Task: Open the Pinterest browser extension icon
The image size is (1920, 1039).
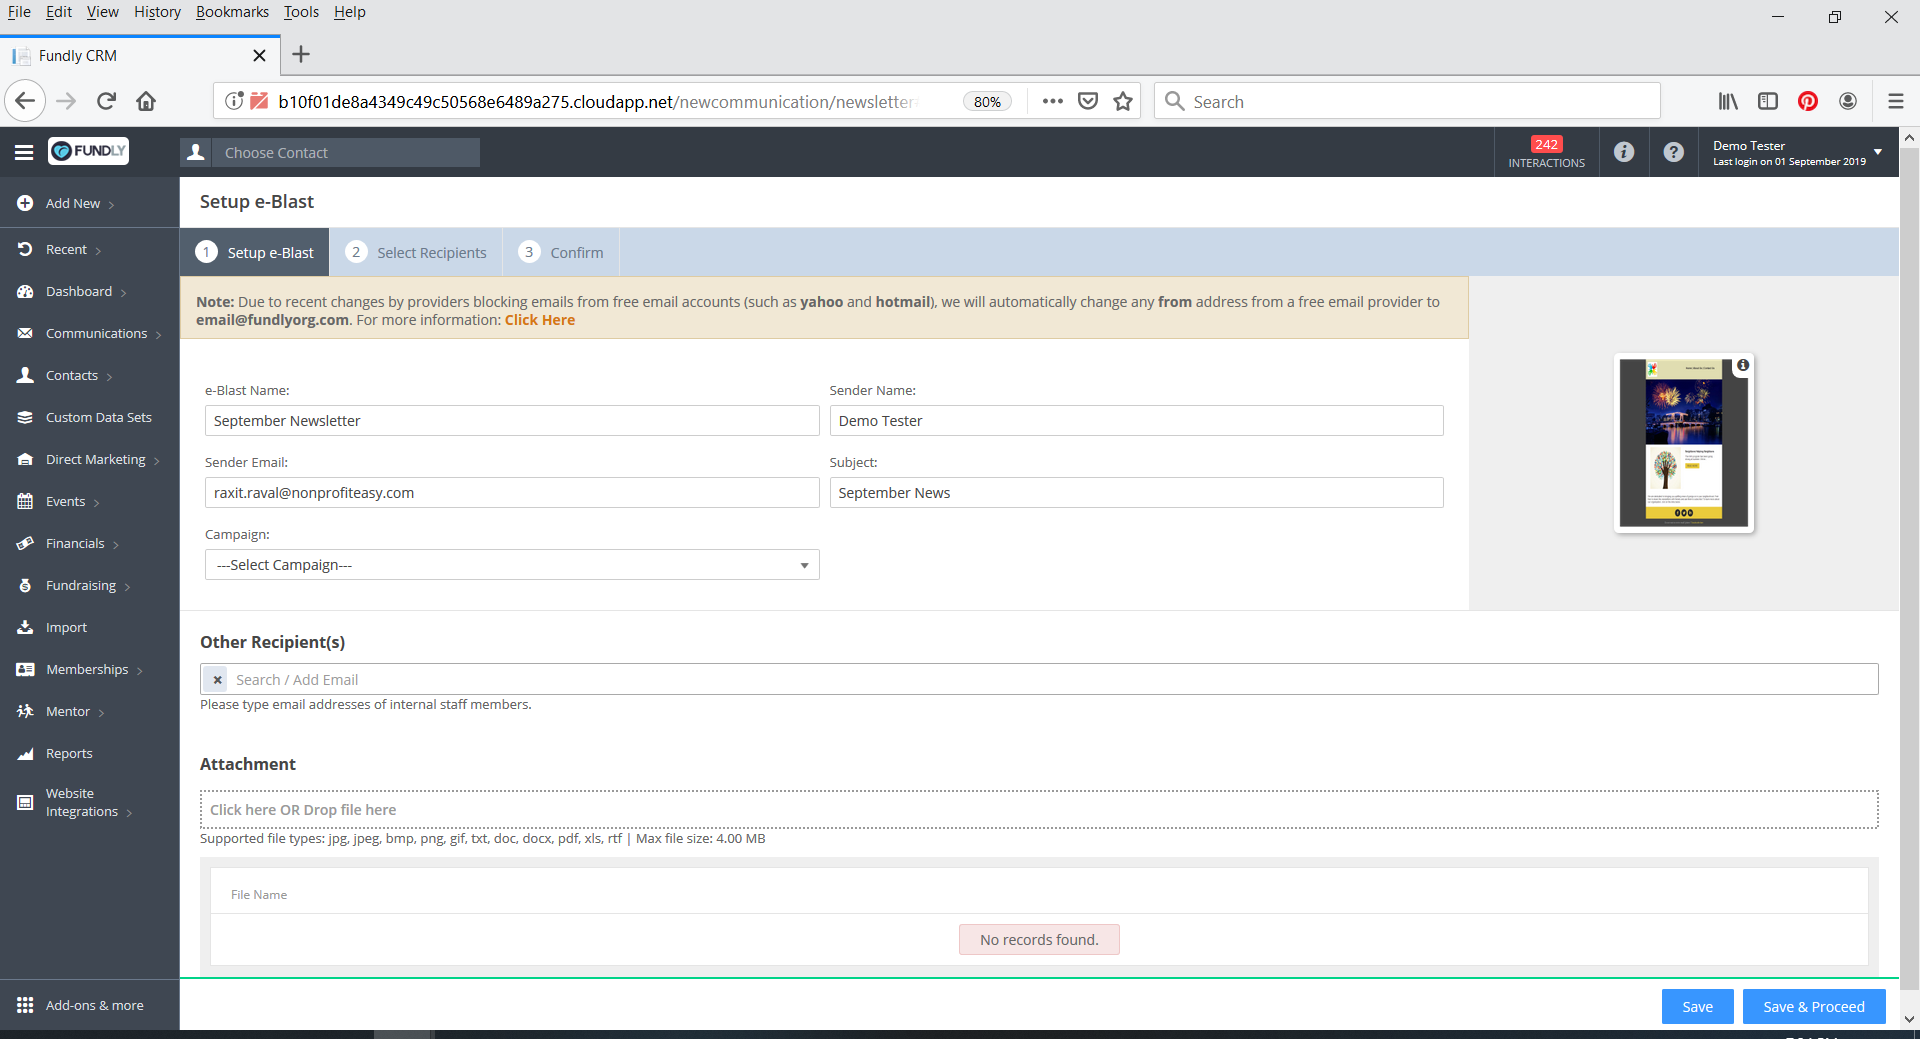Action: click(1807, 101)
